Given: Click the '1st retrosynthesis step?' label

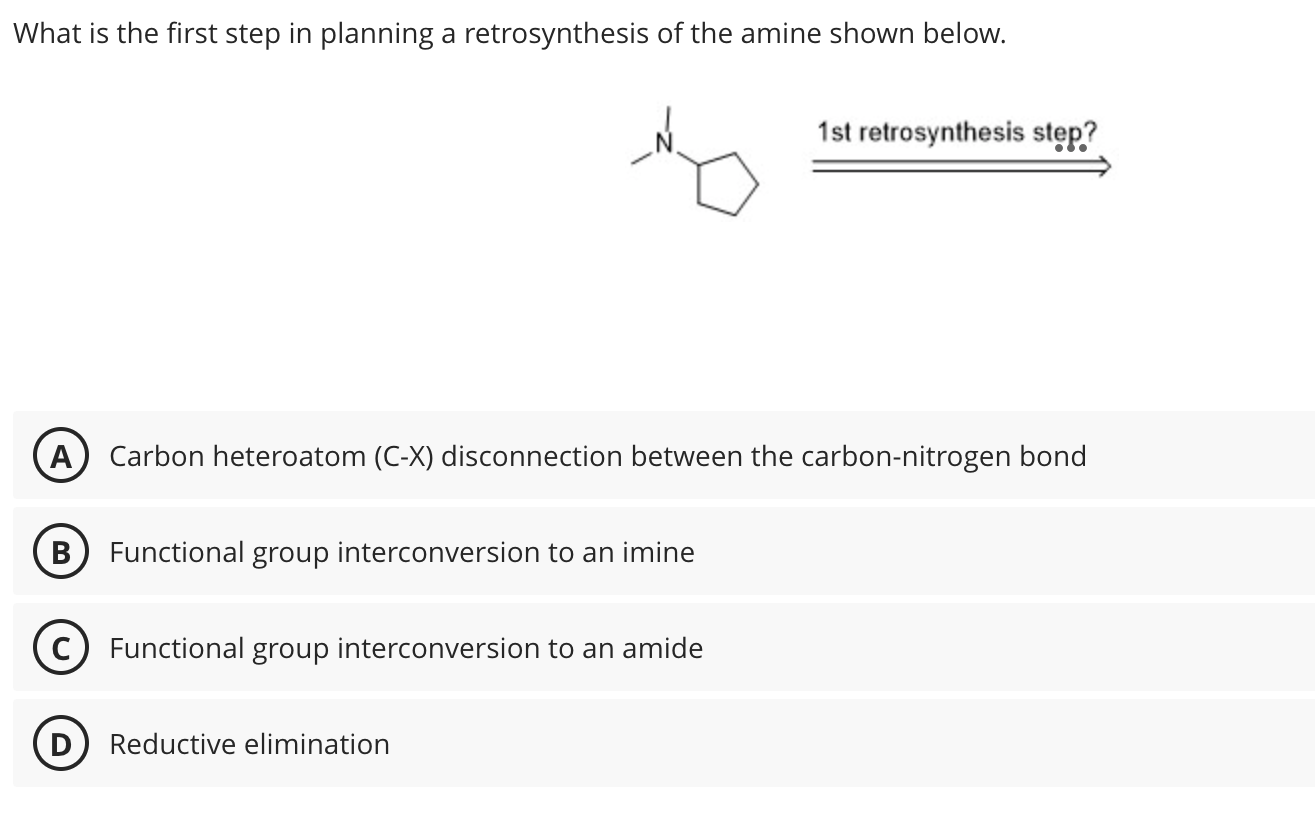Looking at the screenshot, I should (955, 132).
